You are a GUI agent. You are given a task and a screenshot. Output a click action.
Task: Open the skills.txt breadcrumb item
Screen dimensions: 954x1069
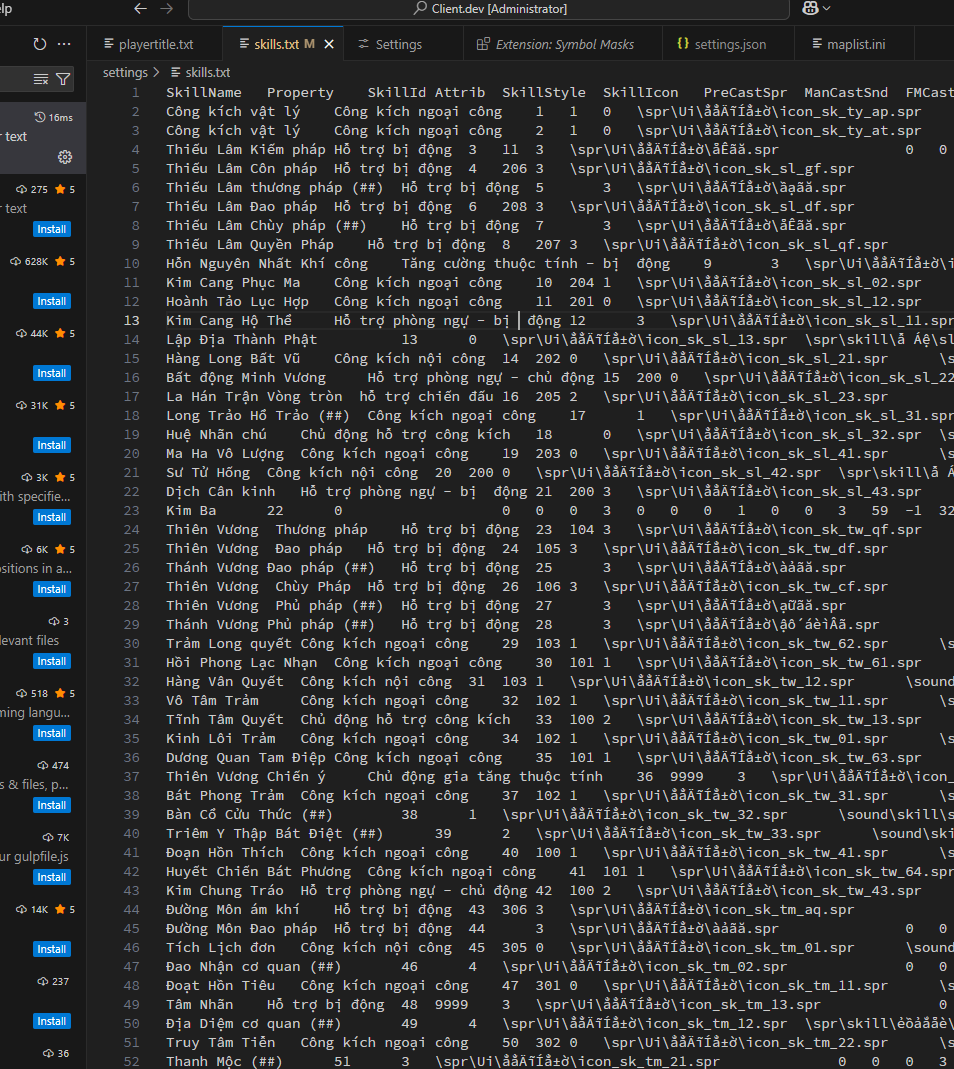[207, 72]
